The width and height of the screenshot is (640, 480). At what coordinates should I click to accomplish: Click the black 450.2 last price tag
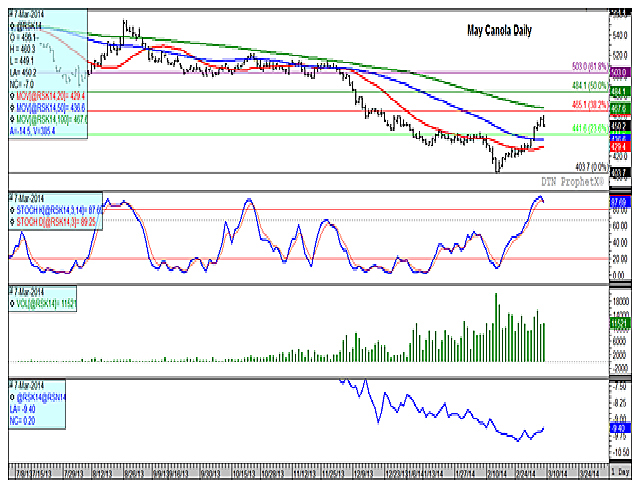[x=620, y=126]
